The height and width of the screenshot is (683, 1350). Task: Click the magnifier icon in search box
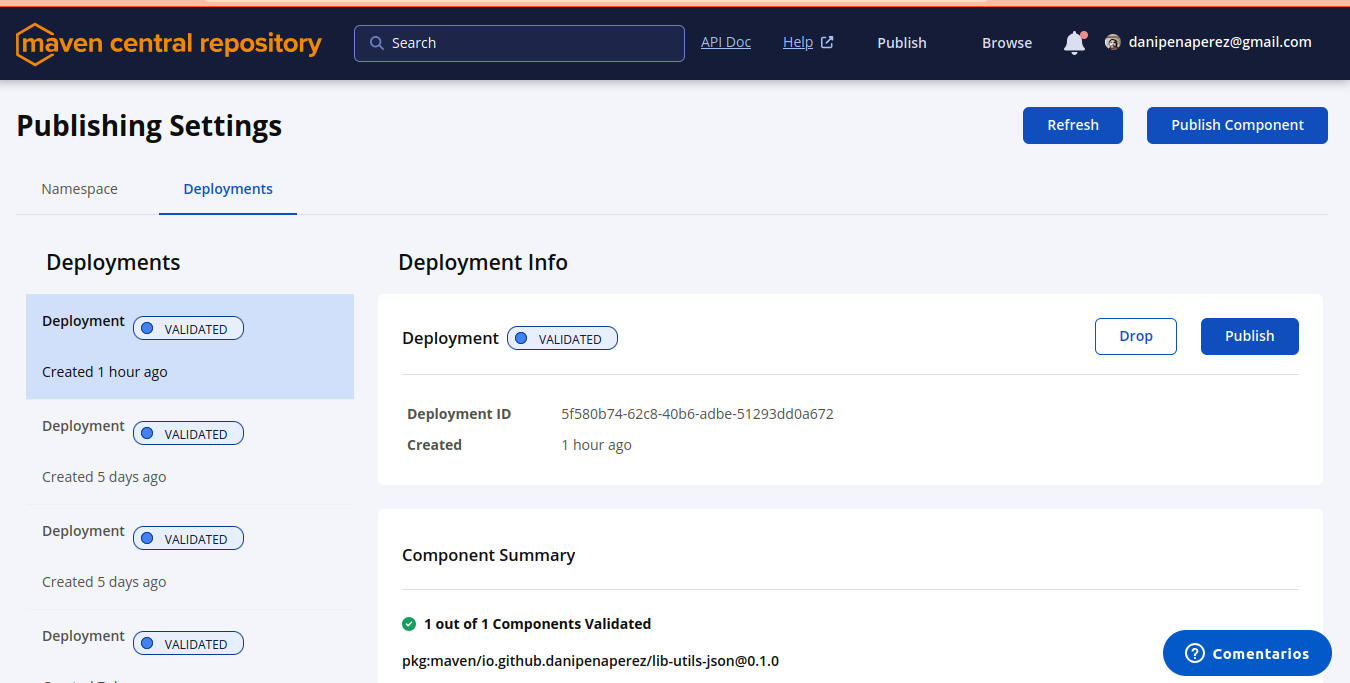pos(377,43)
